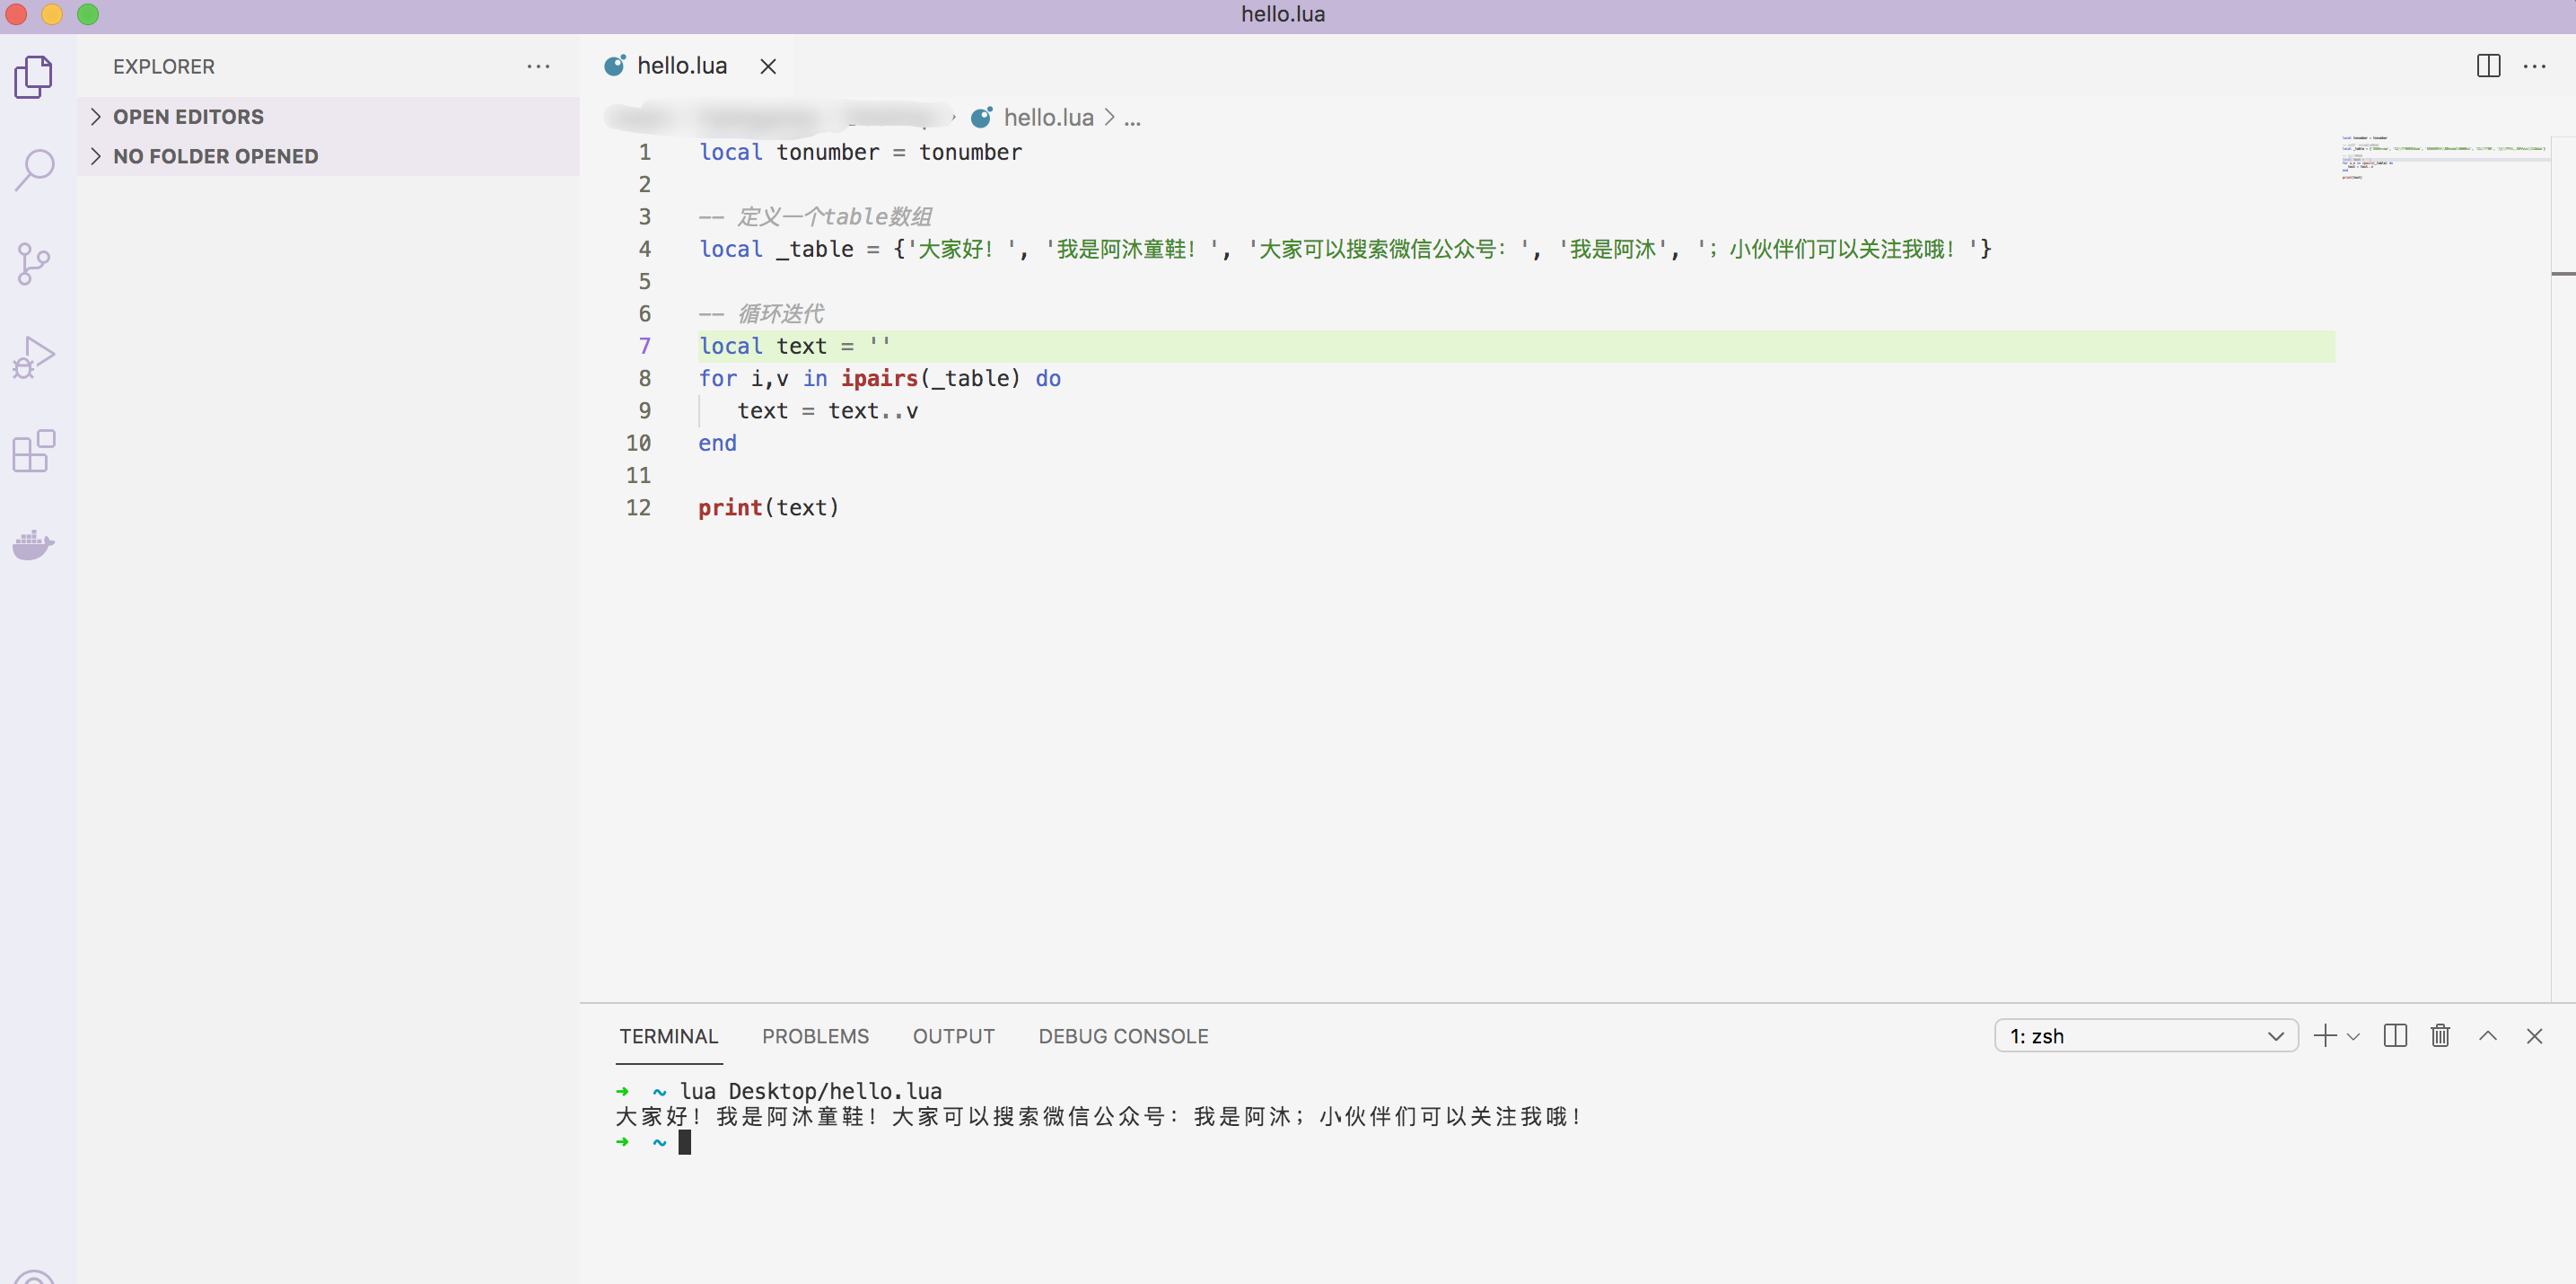The height and width of the screenshot is (1284, 2576).
Task: Click the terminal cursor prompt
Action: (685, 1142)
